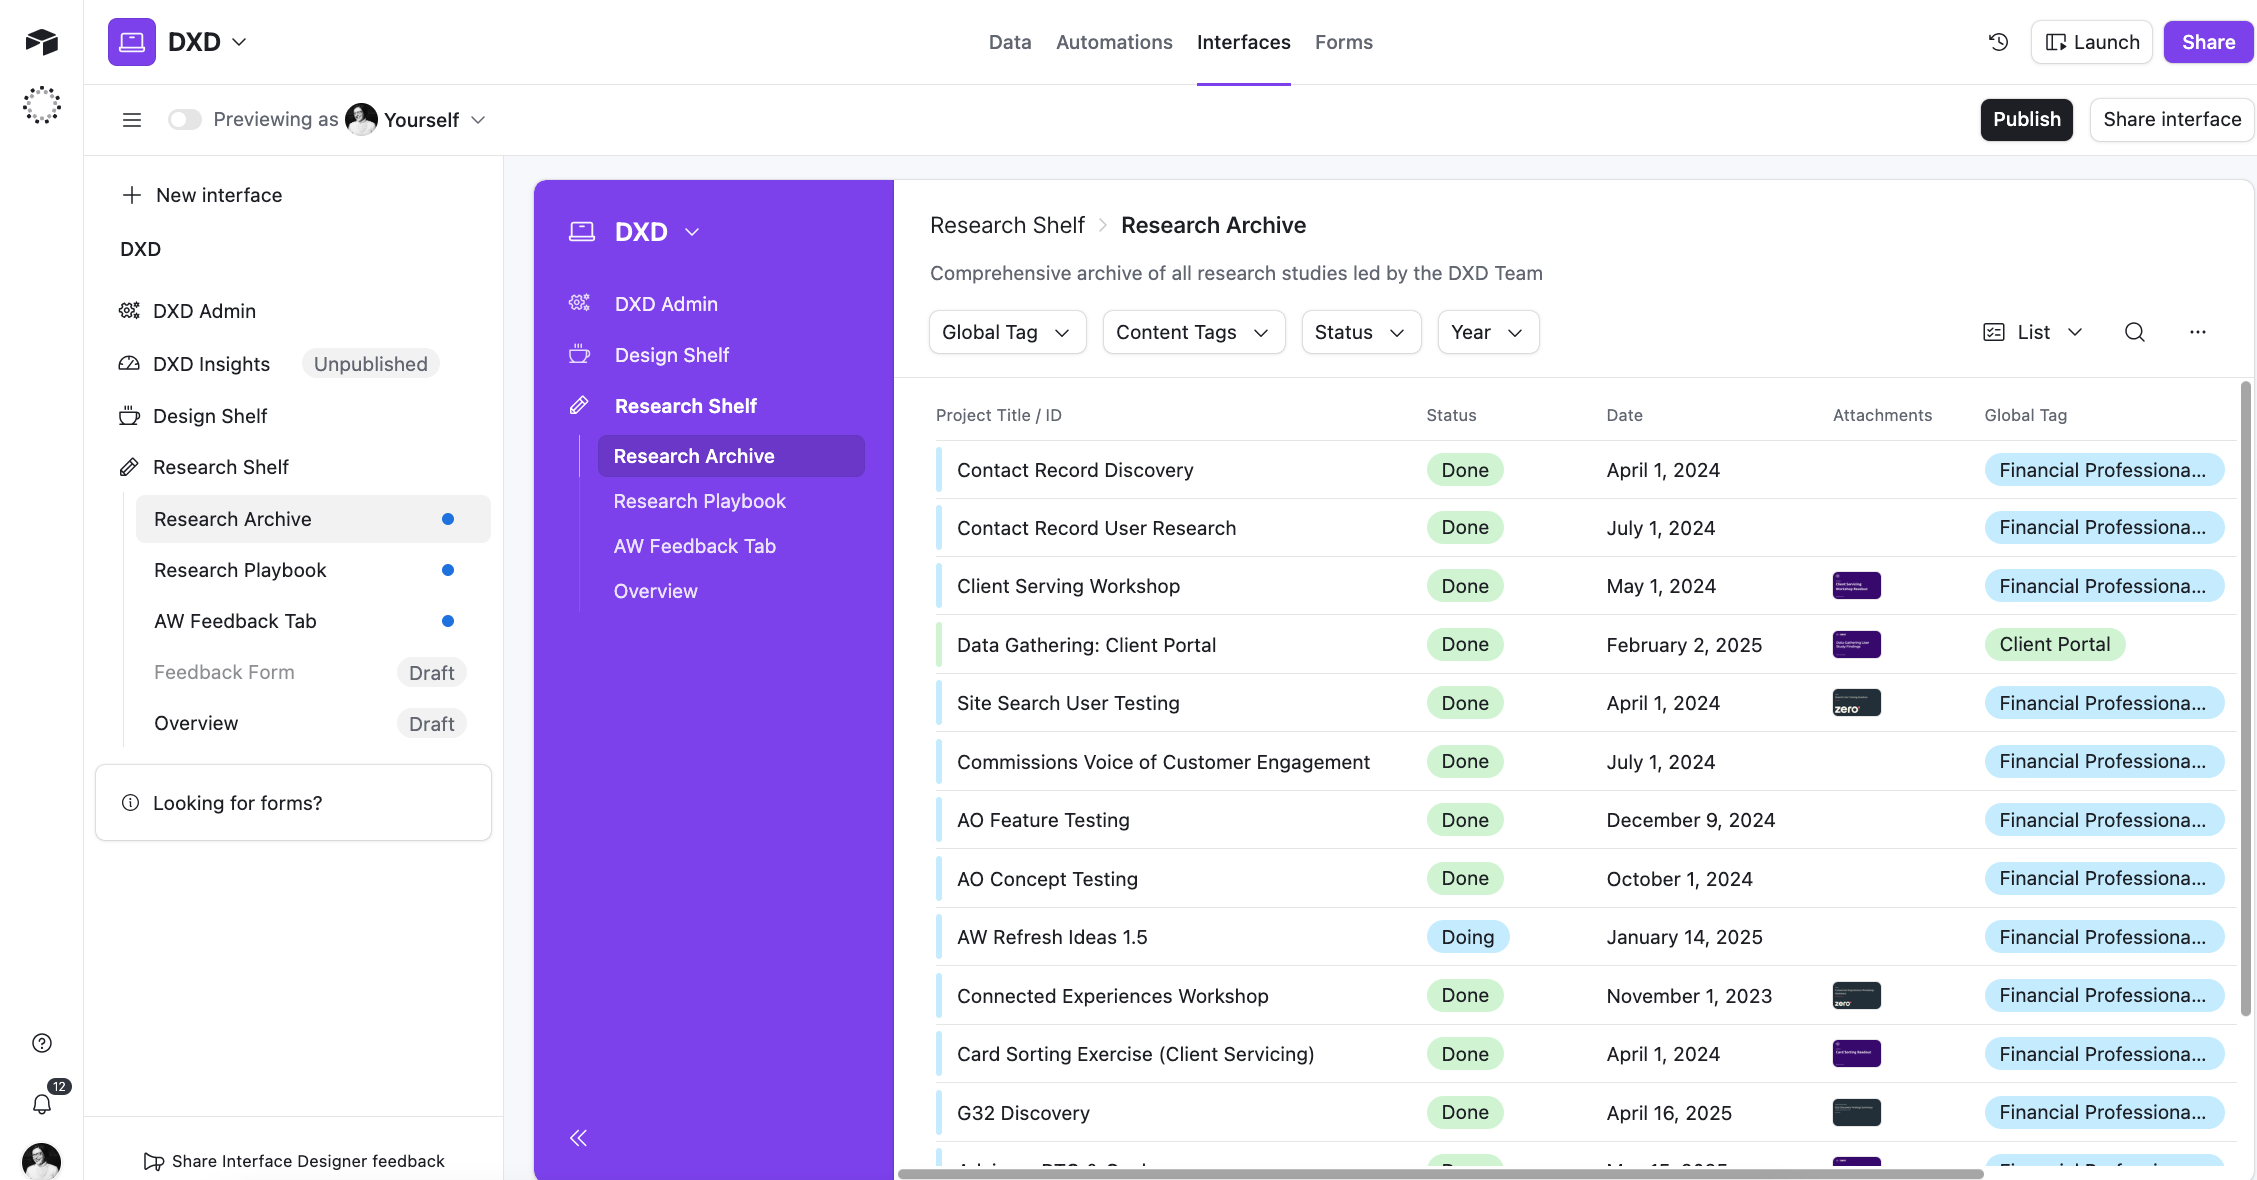Viewport: 2257px width, 1180px height.
Task: Open the Year filter dropdown
Action: tap(1487, 332)
